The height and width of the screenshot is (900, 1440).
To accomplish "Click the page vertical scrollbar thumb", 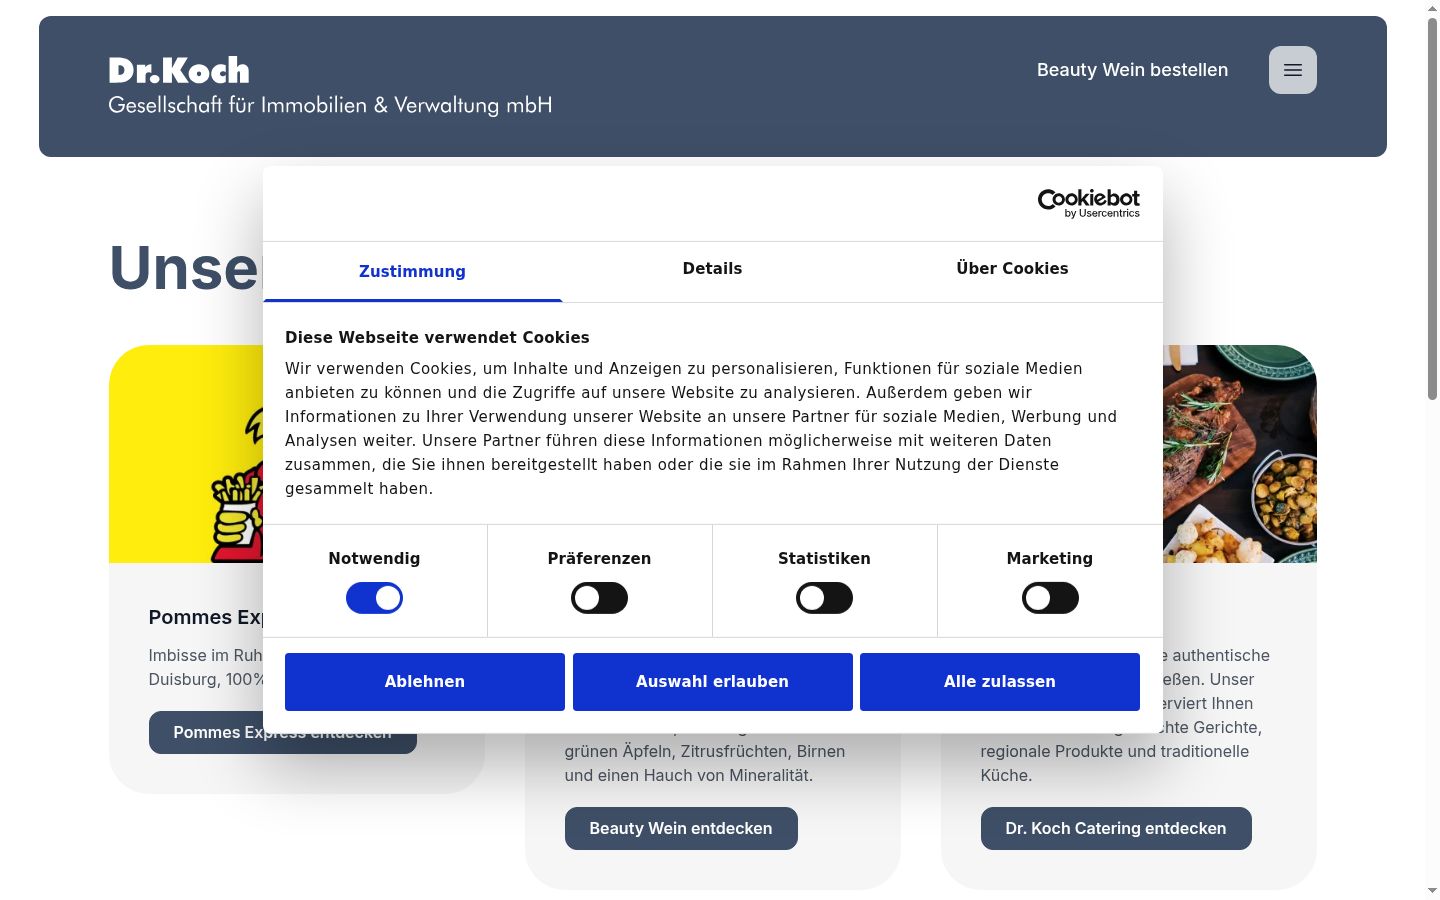I will [1432, 210].
